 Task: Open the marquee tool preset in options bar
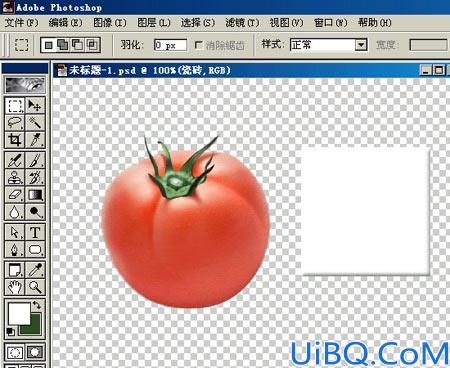(22, 44)
